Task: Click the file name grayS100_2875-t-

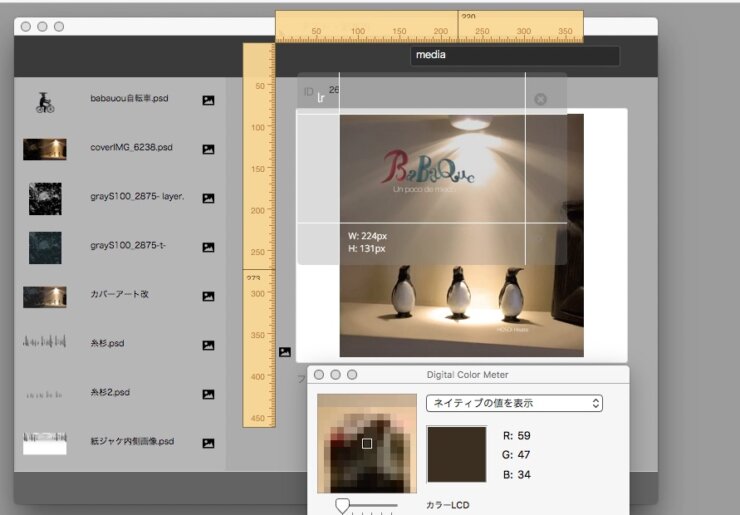Action: tap(128, 245)
